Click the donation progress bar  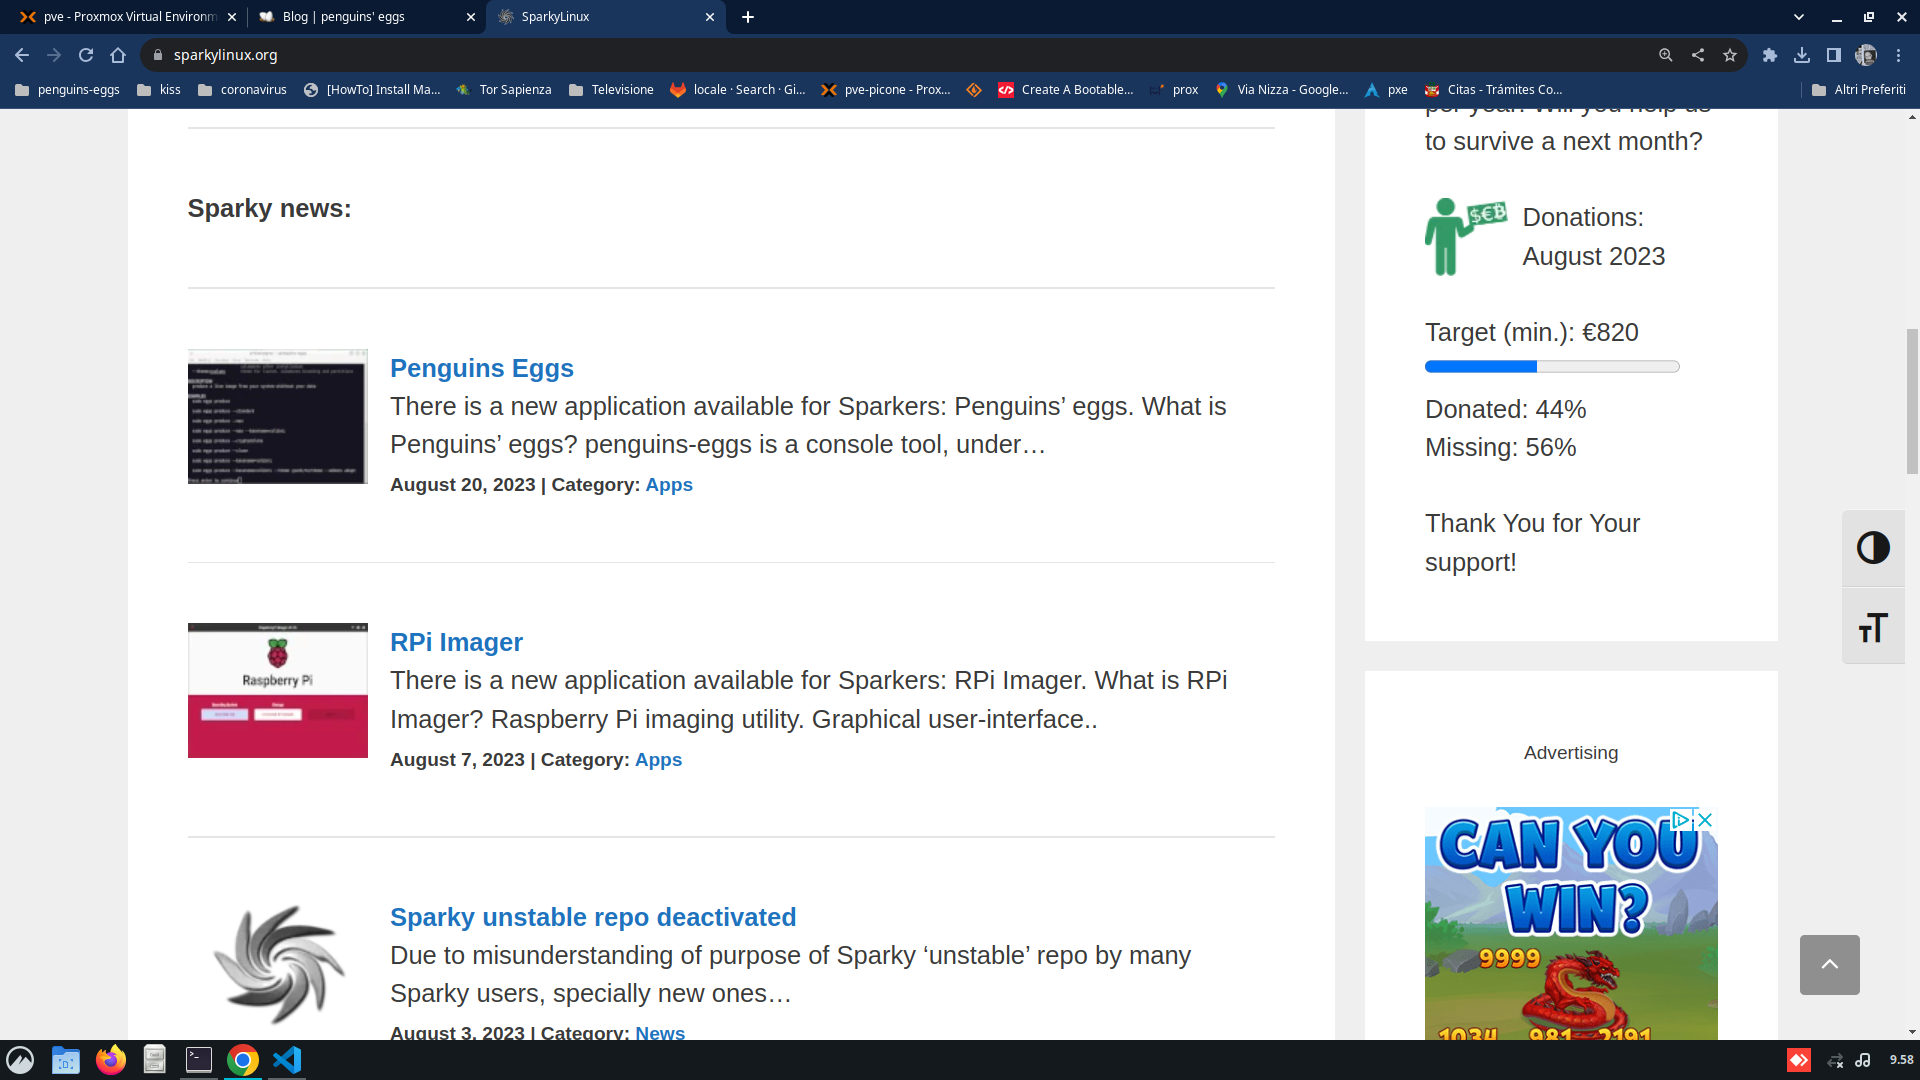click(x=1552, y=367)
